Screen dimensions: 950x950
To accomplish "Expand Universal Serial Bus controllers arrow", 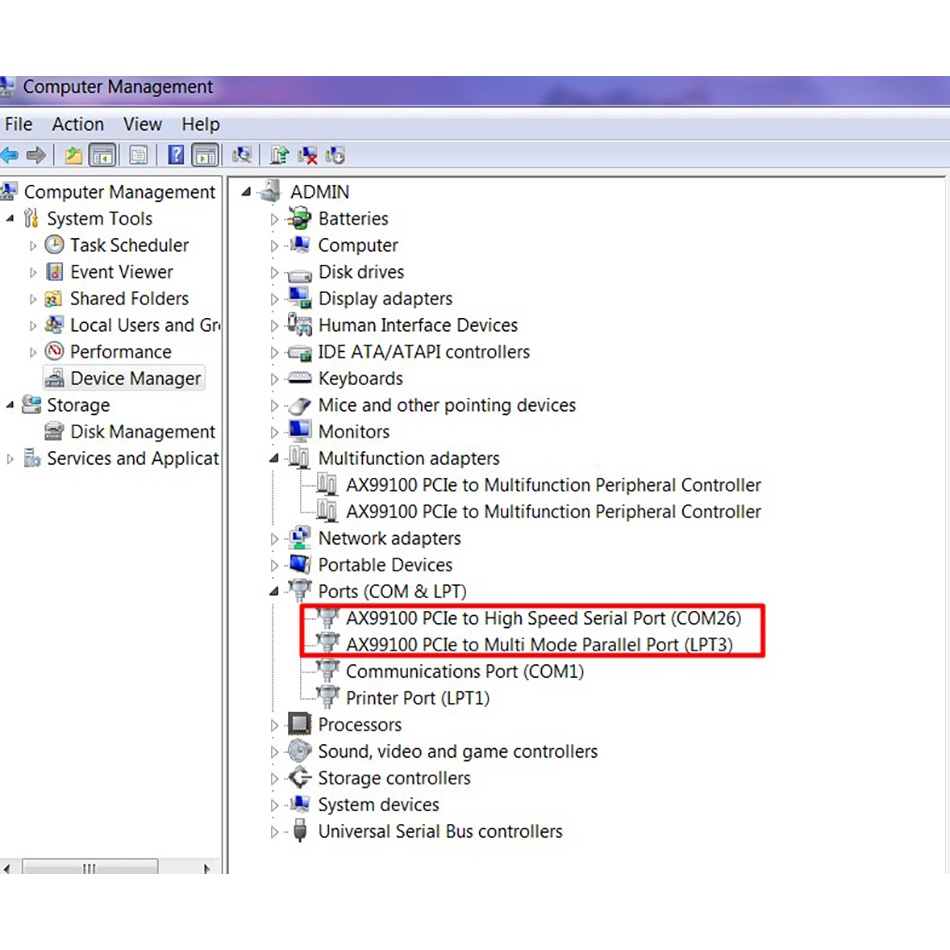I will tap(275, 832).
